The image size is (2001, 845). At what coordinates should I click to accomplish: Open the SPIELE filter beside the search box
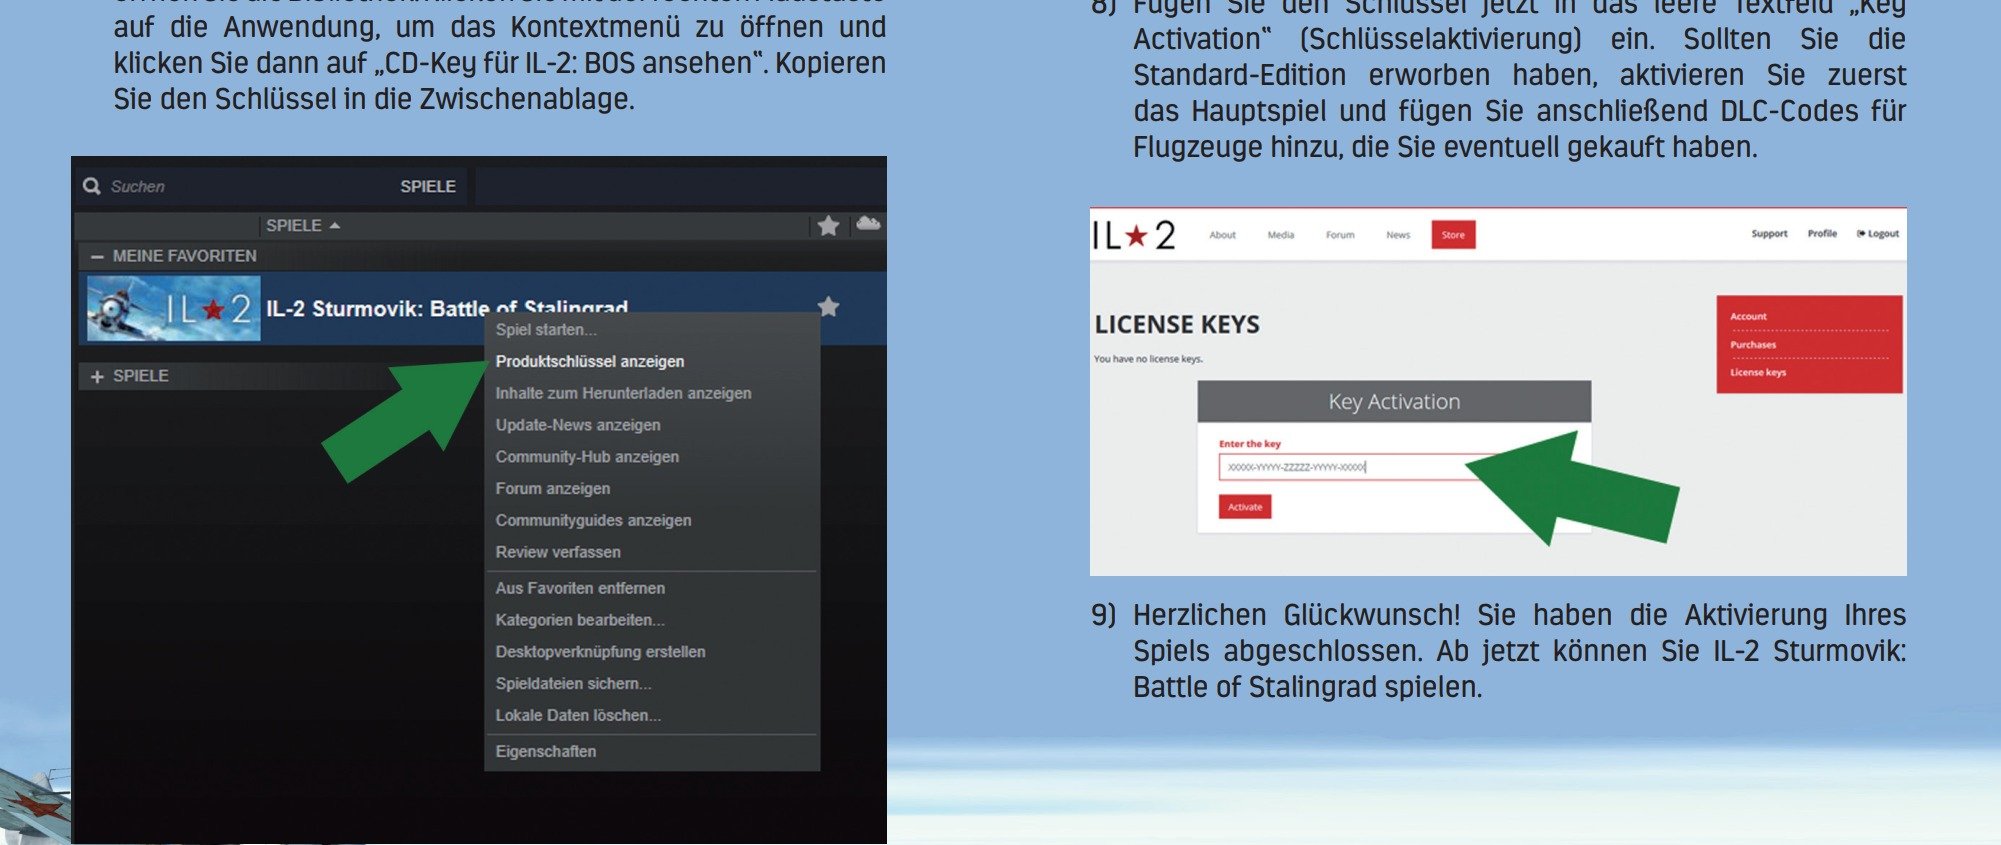coord(428,186)
